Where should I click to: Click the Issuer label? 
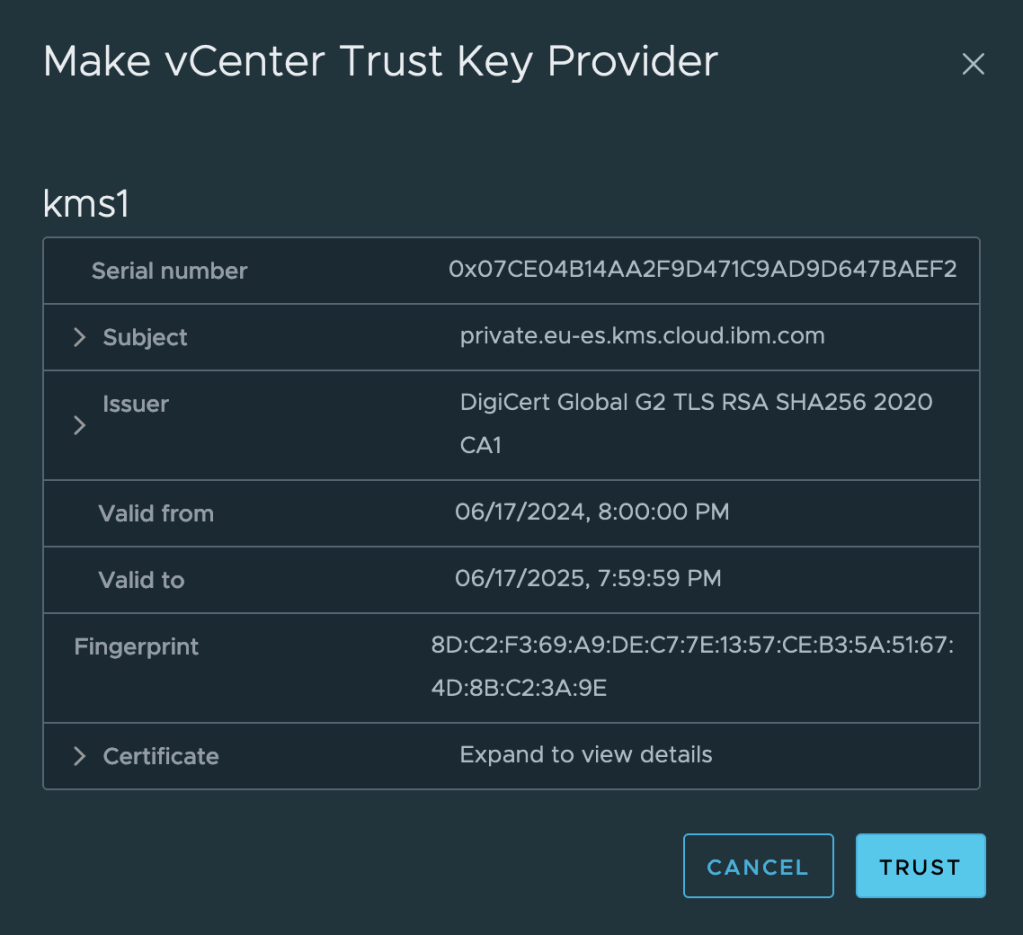point(135,405)
